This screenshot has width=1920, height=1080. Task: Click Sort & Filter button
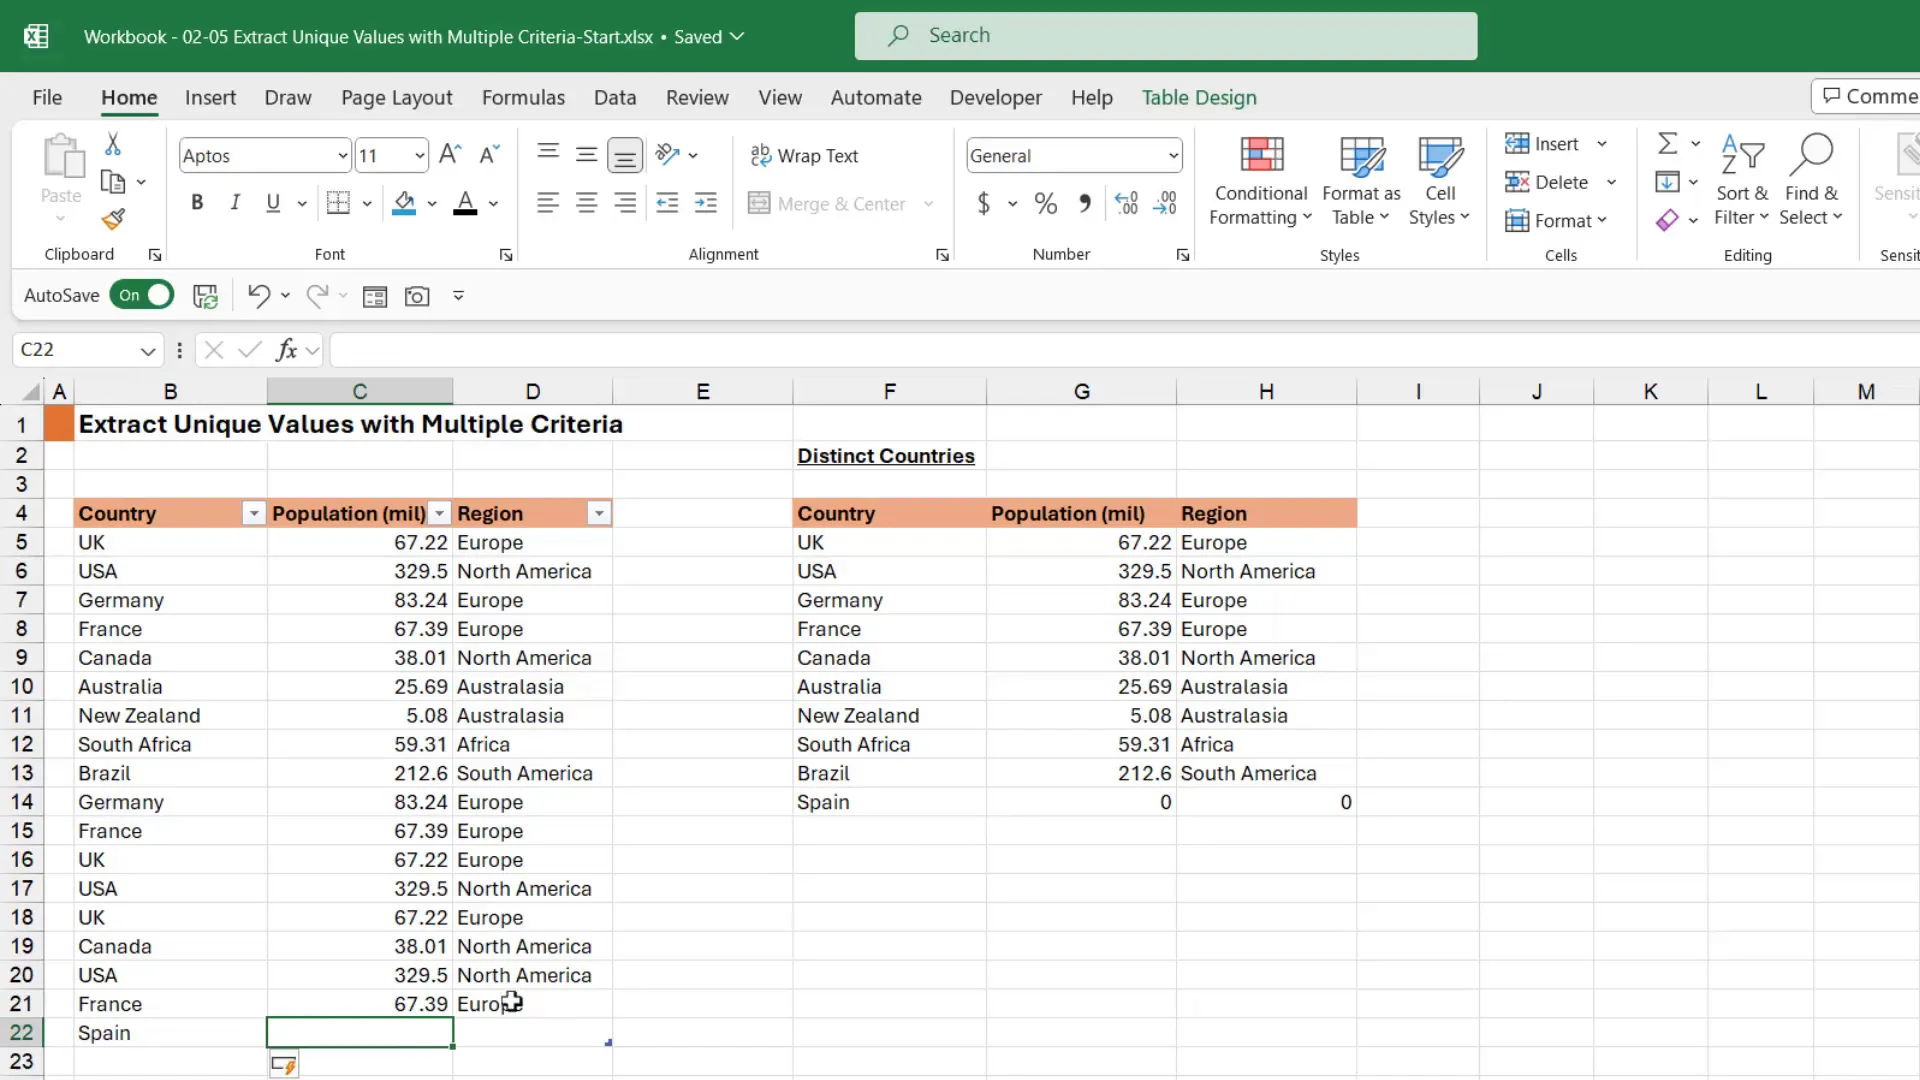click(1741, 182)
